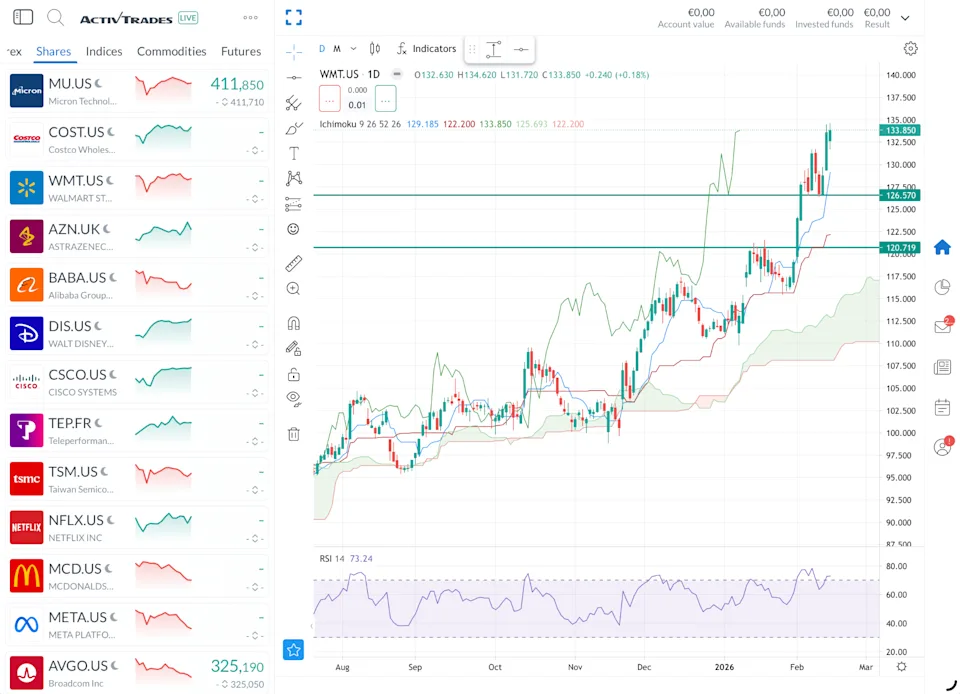Open search with the magnifier icon

(x=56, y=18)
